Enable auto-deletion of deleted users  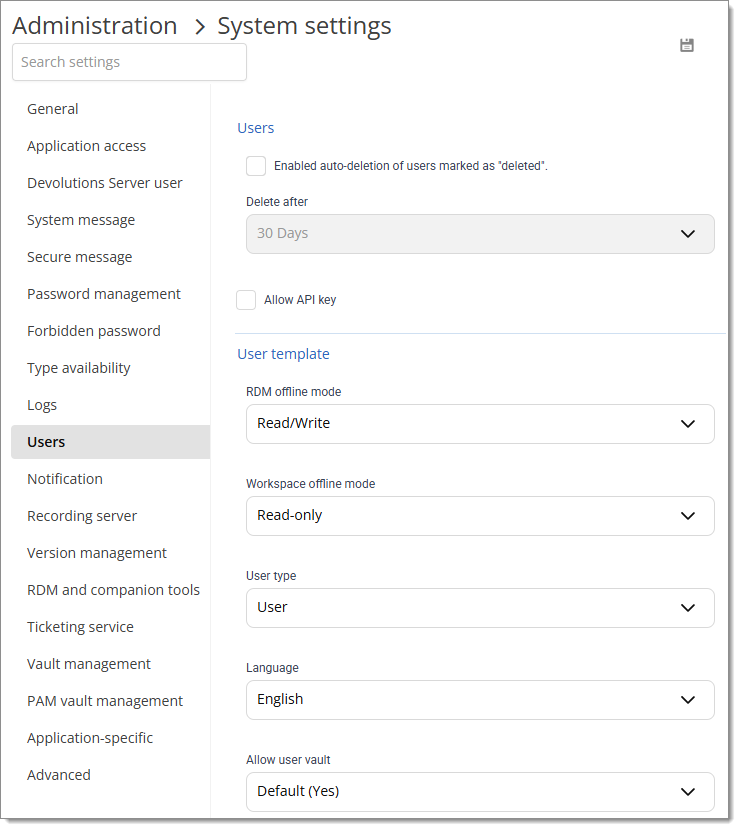point(255,165)
